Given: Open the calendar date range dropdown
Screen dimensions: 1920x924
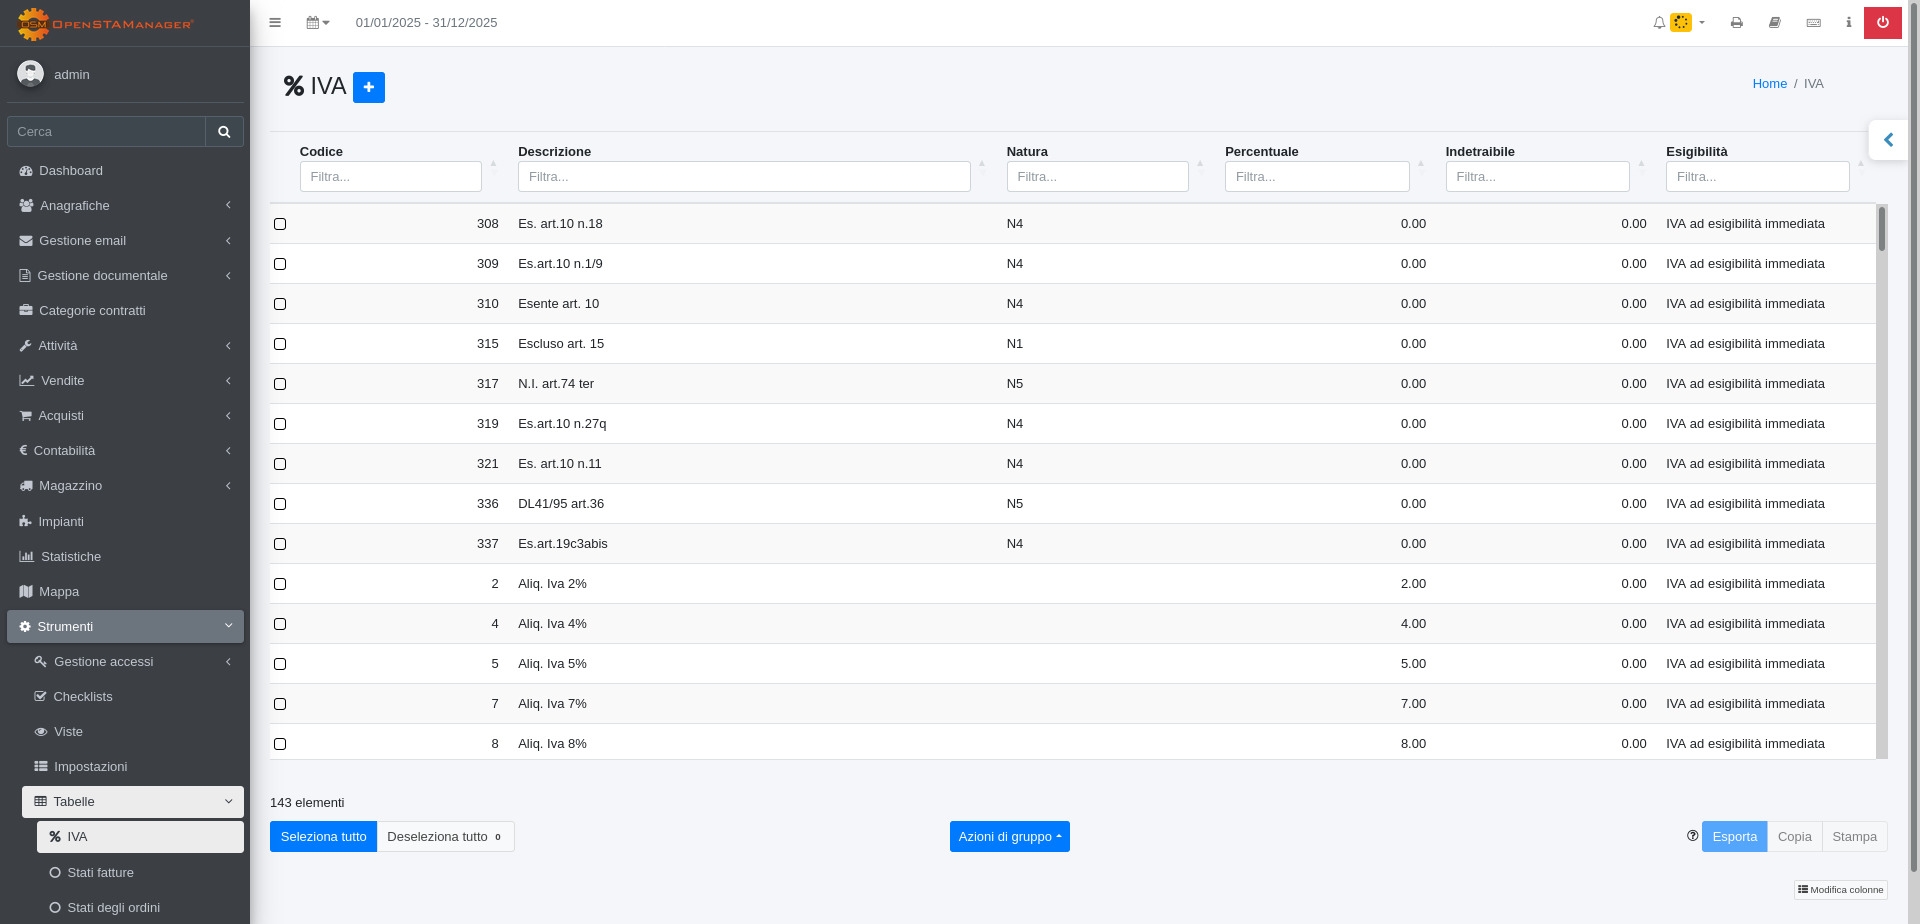Looking at the screenshot, I should 317,23.
